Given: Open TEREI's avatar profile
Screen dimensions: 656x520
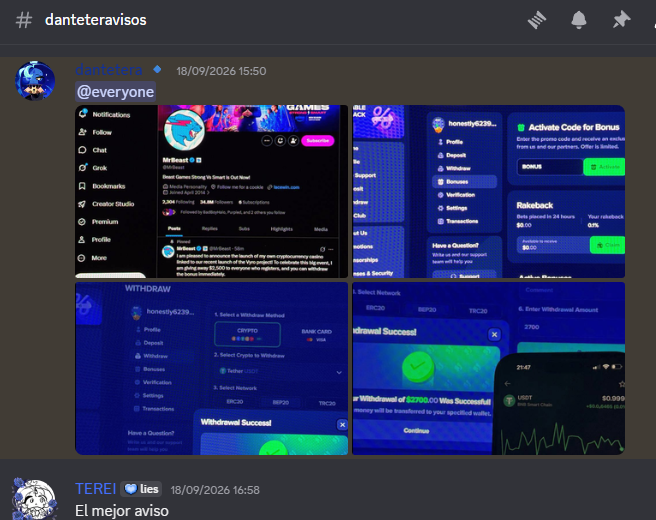Looking at the screenshot, I should click(x=34, y=499).
